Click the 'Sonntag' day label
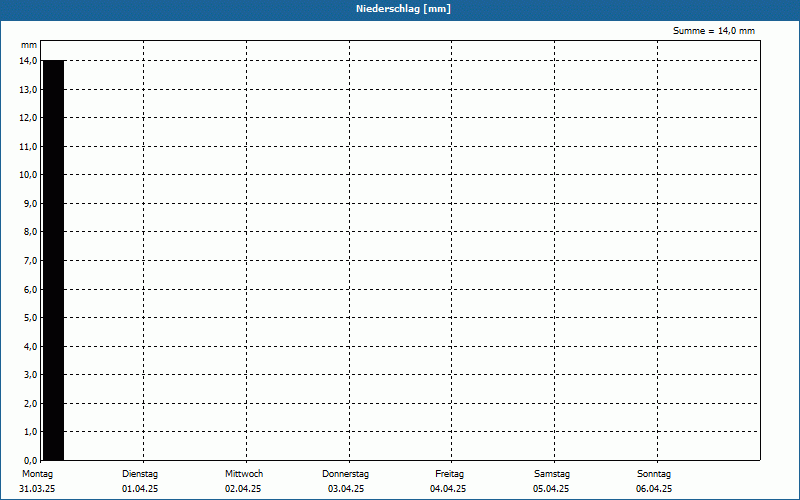800x500 pixels. (654, 473)
